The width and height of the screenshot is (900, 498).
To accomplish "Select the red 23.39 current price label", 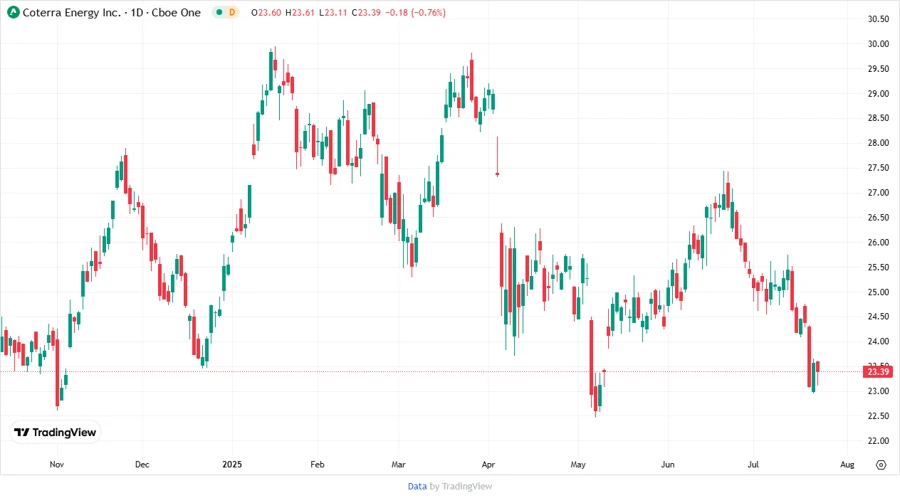I will (878, 372).
